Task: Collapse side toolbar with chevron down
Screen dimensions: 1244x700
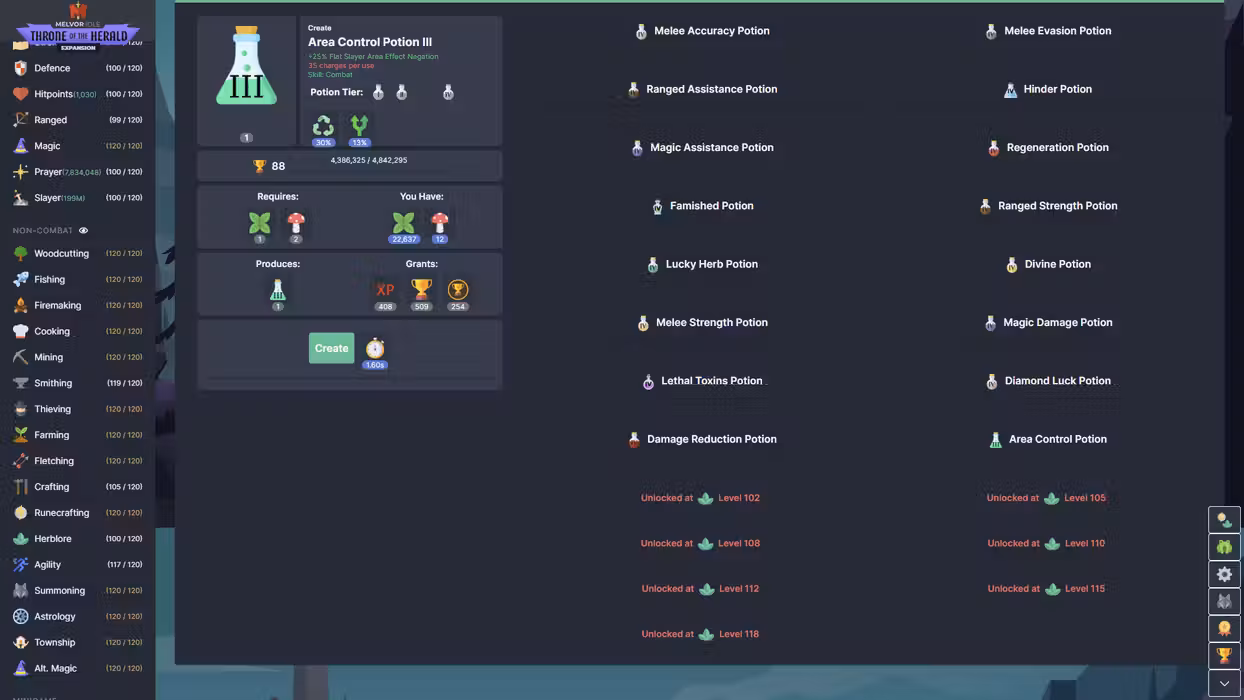Action: 1224,683
